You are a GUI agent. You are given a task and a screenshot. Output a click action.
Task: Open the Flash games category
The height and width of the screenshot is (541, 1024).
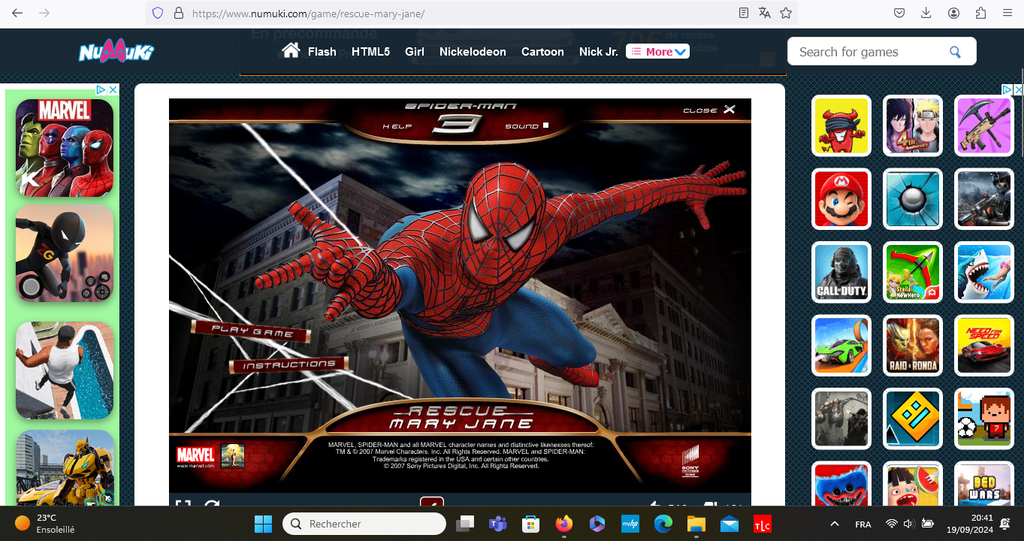pyautogui.click(x=322, y=52)
